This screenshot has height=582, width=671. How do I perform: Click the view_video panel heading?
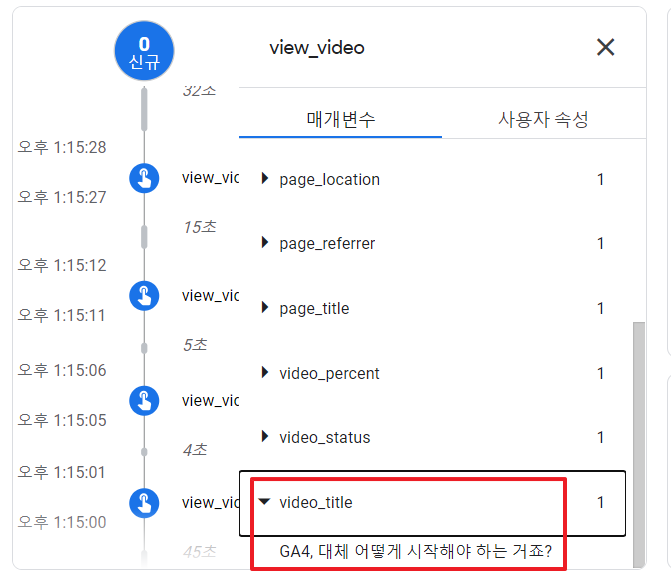[x=317, y=48]
